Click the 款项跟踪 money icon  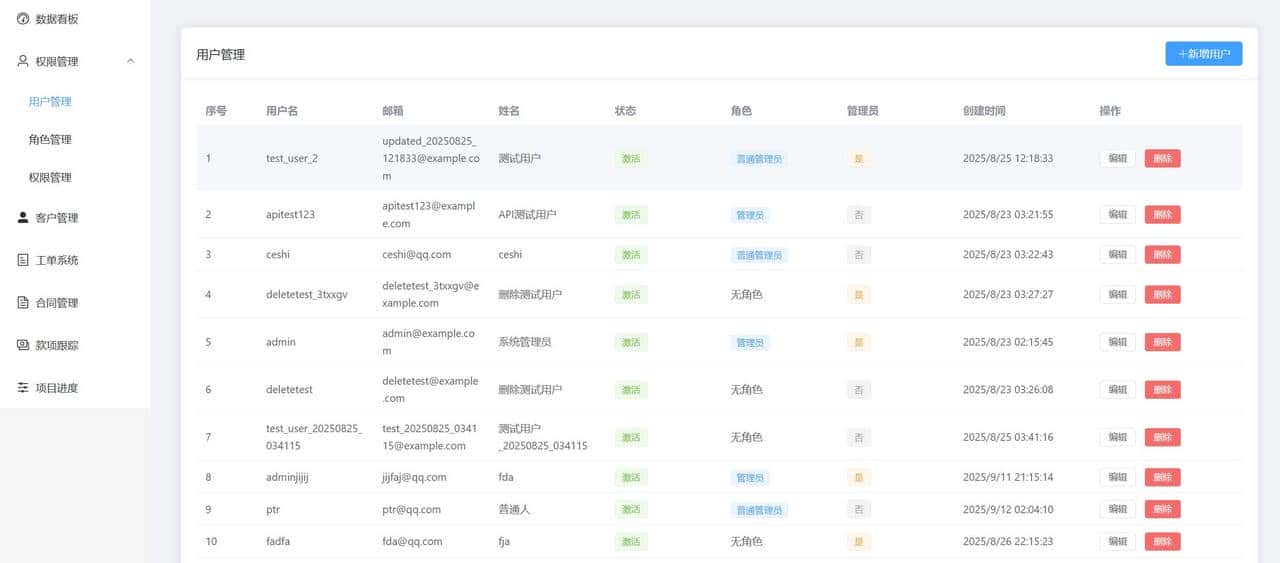click(x=23, y=345)
